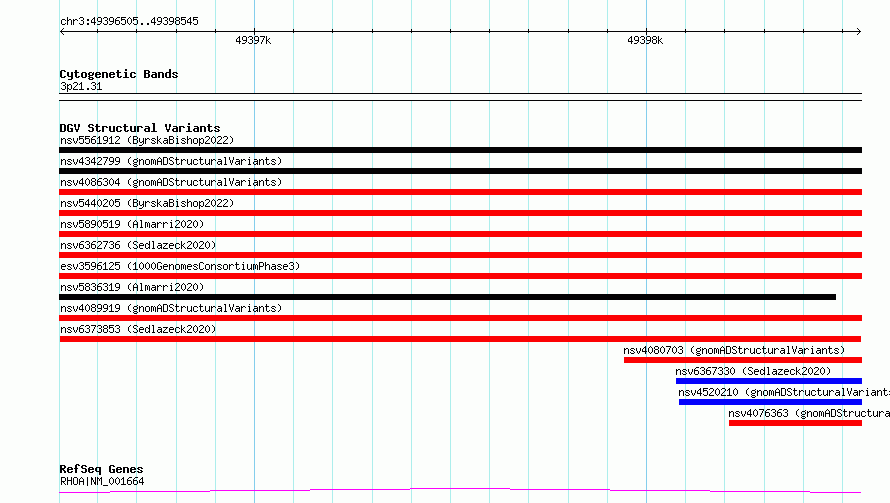890x503 pixels.
Task: Click the 3p21.31 band label
Action: click(x=81, y=86)
